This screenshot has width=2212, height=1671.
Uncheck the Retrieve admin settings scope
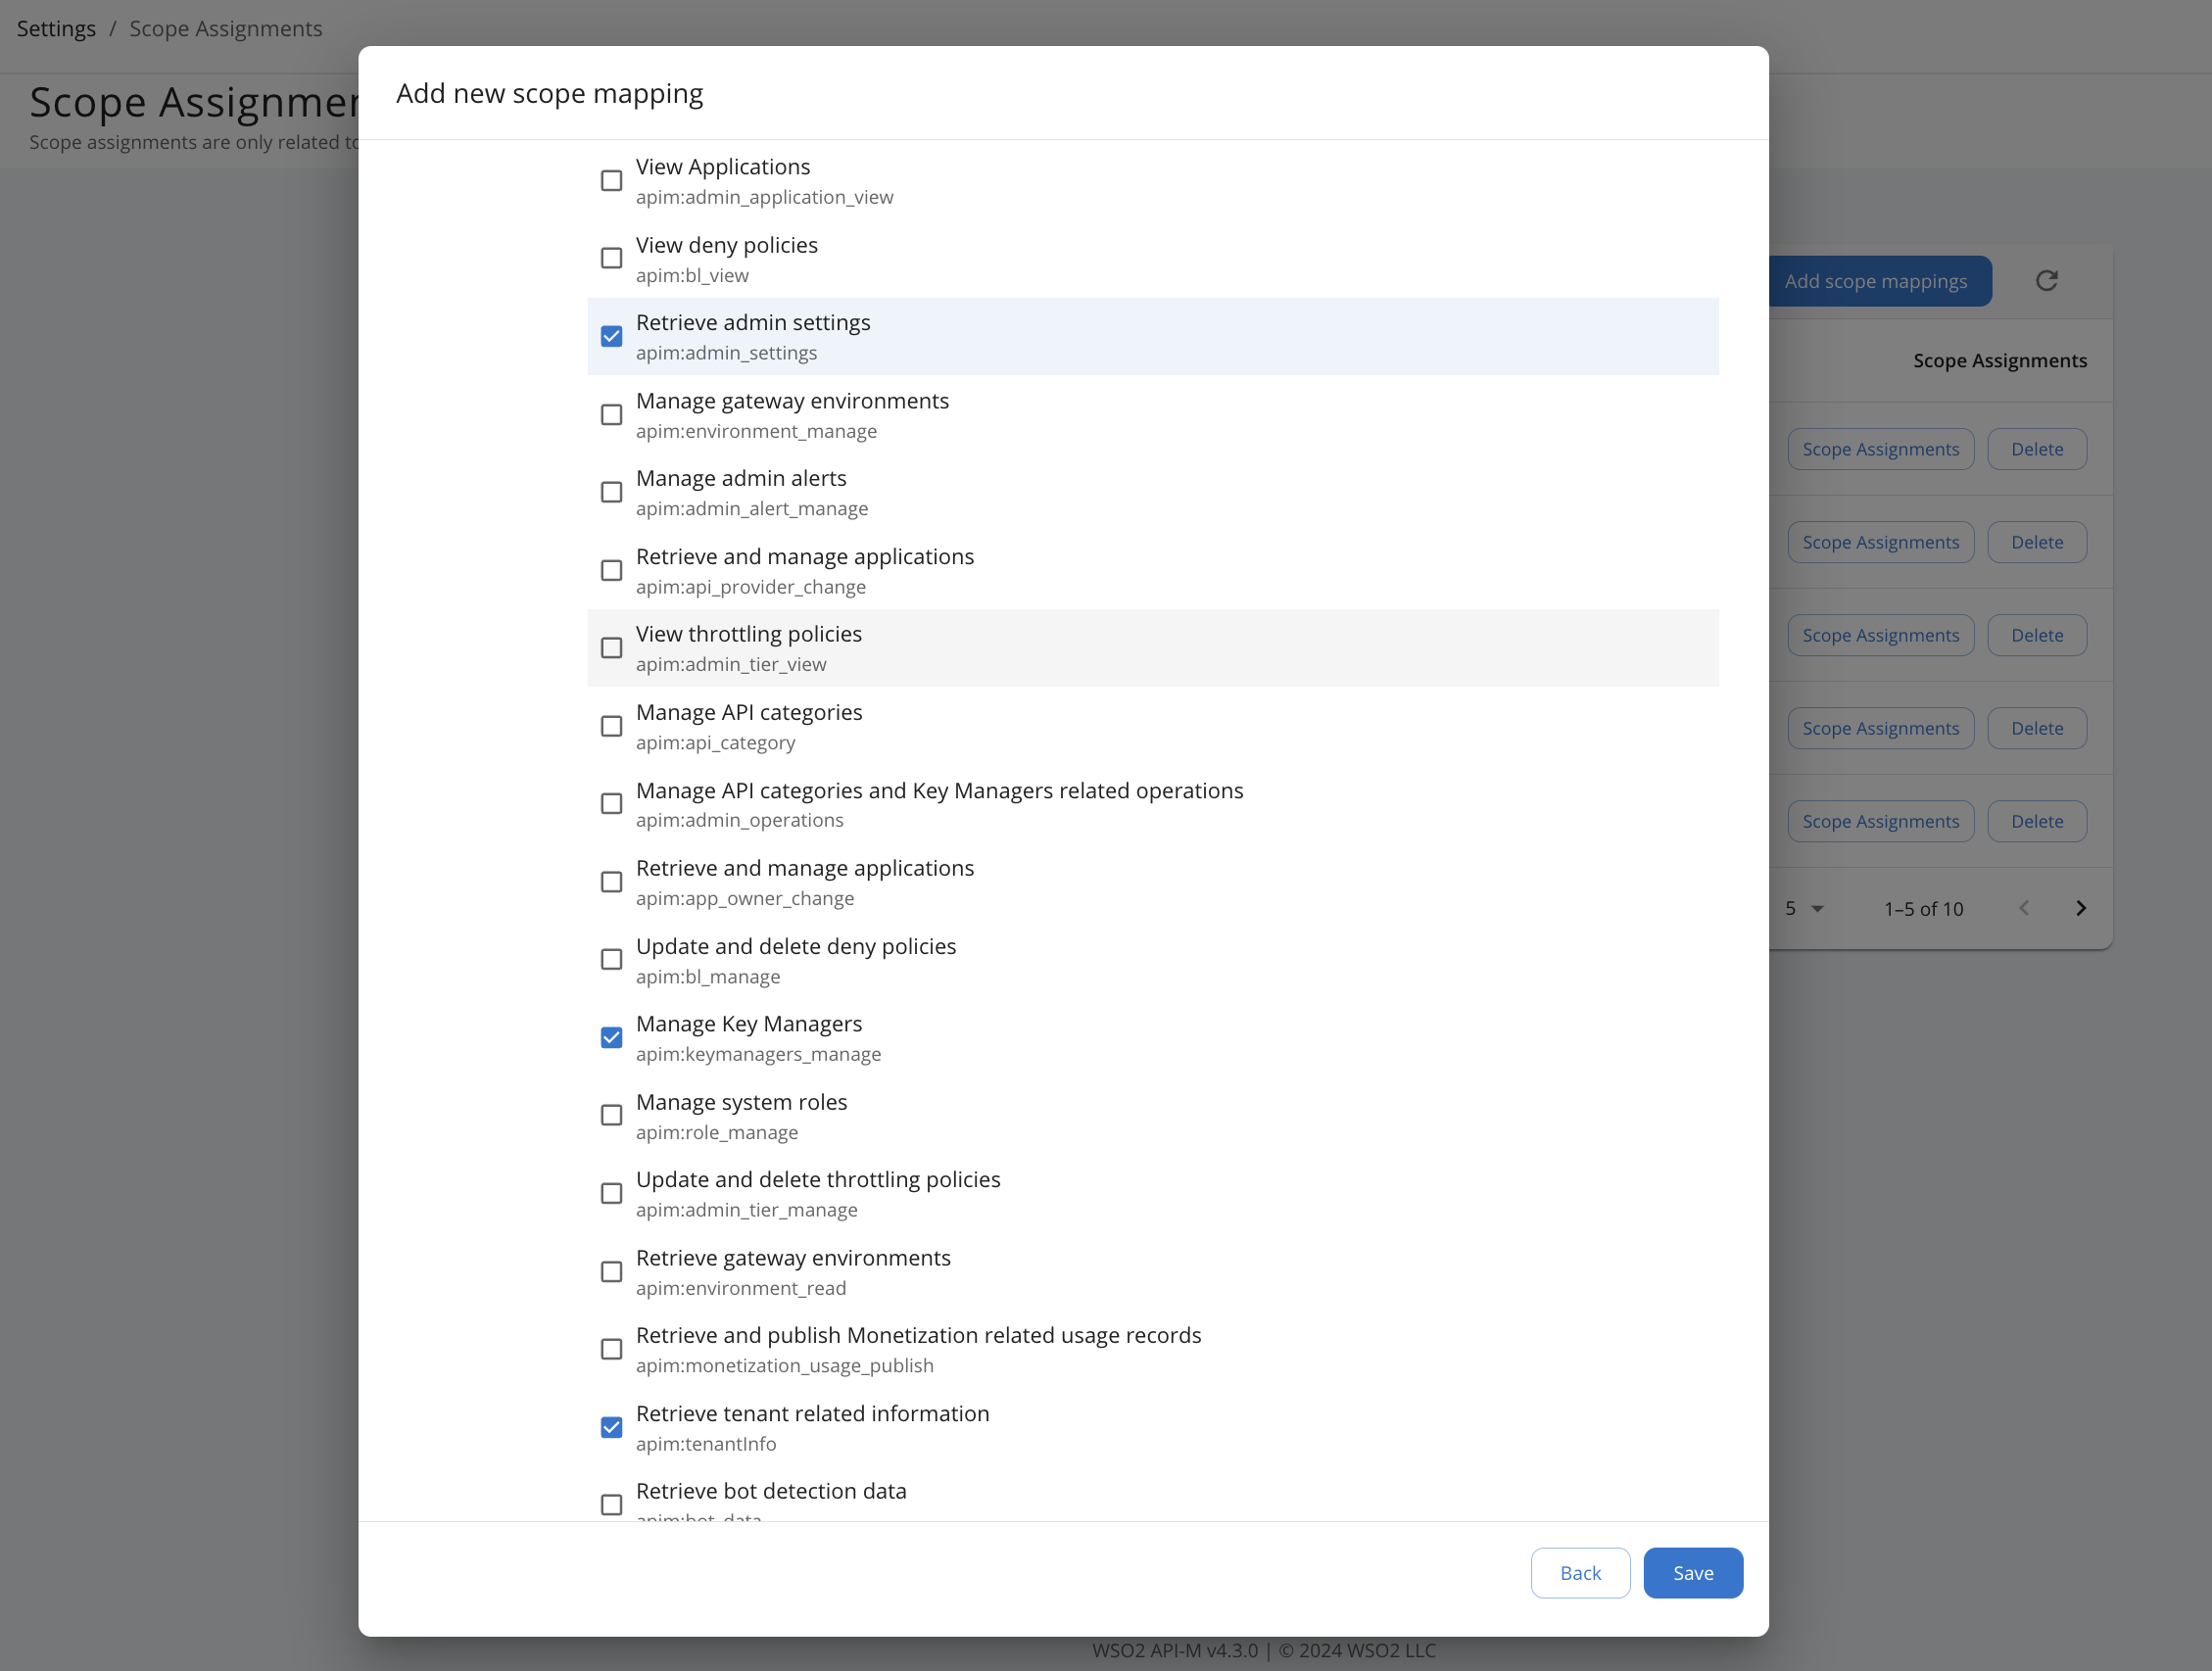(x=611, y=336)
